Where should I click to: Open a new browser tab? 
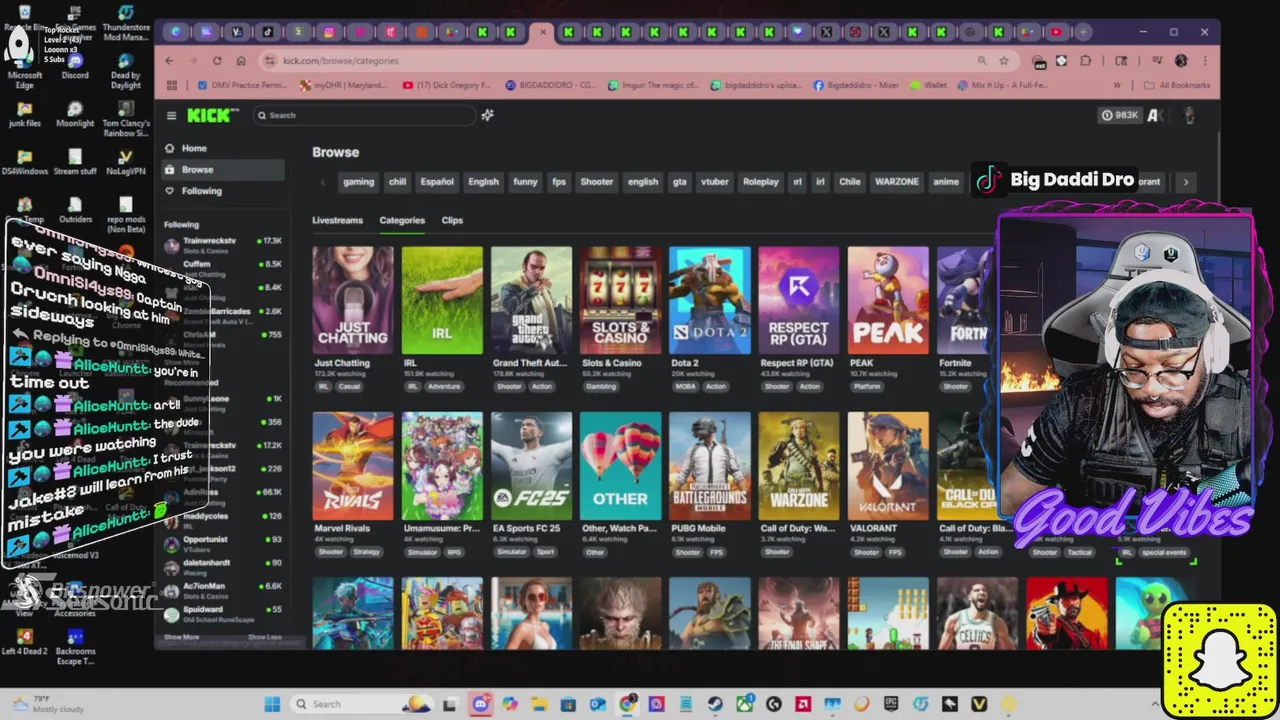click(1083, 32)
